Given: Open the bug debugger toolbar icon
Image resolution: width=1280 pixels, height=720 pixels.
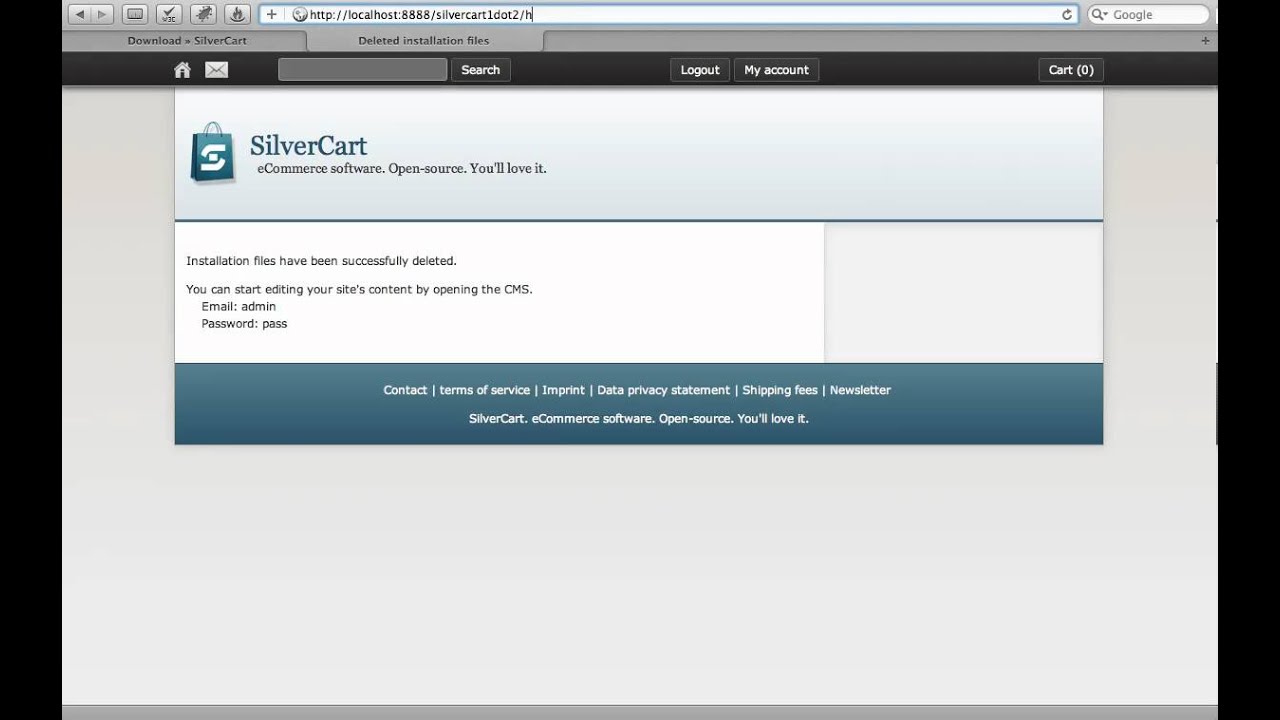Looking at the screenshot, I should click(x=203, y=14).
